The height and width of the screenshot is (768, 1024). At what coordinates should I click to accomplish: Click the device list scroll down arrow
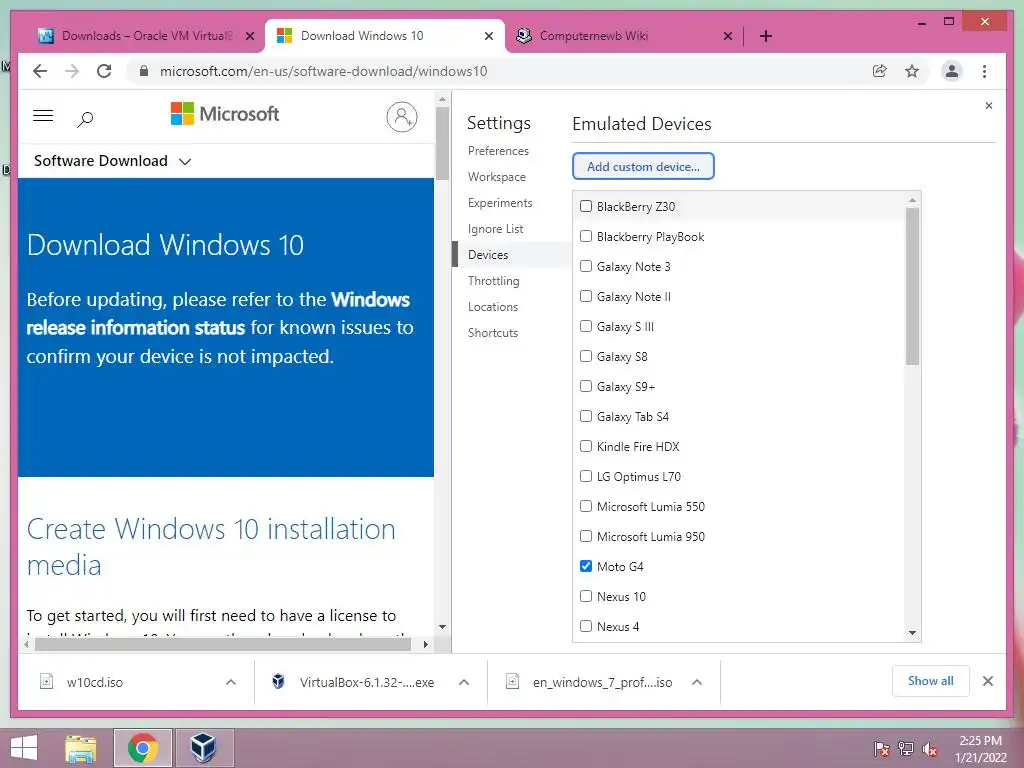912,633
